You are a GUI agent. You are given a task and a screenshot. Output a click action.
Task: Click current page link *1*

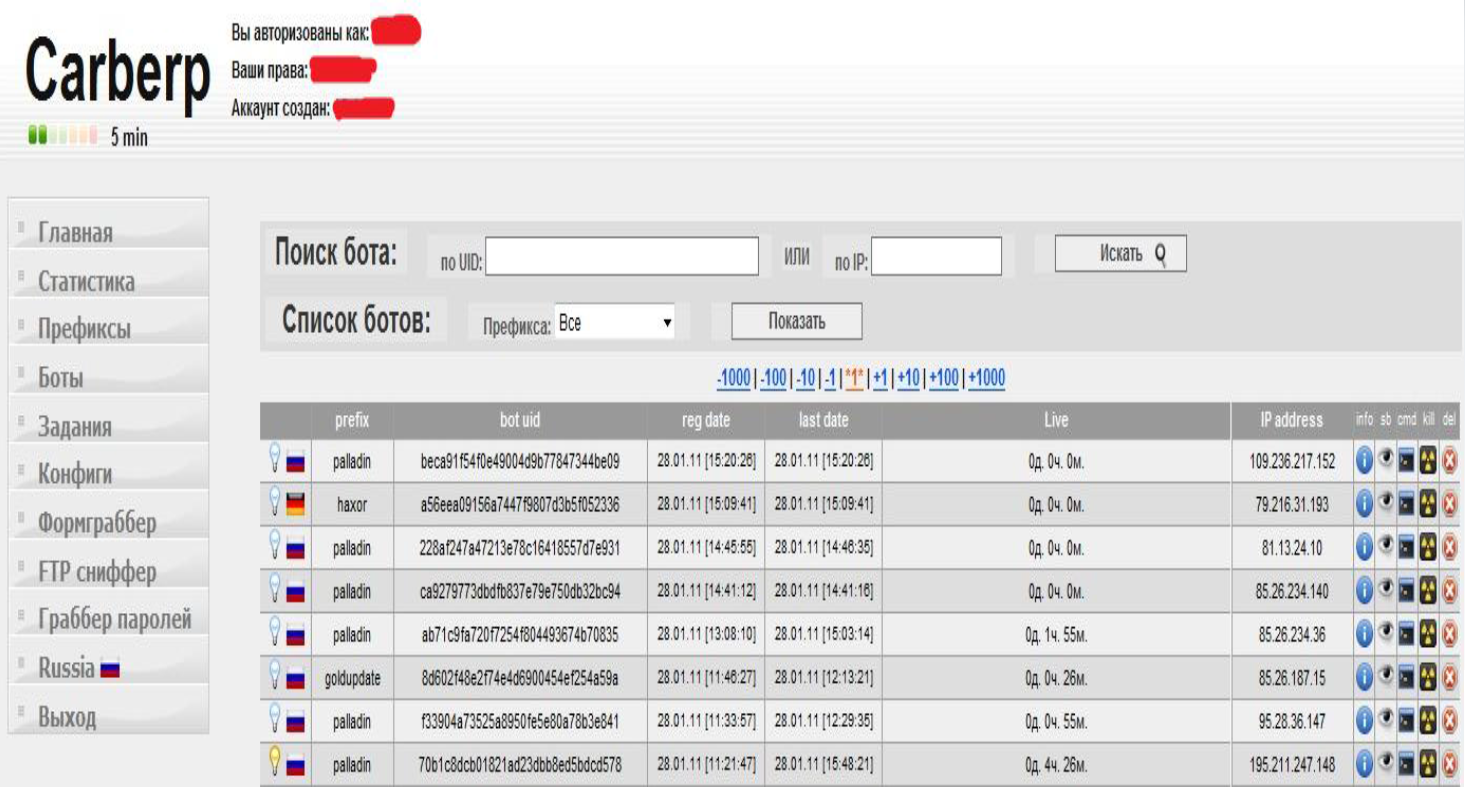pyautogui.click(x=854, y=379)
